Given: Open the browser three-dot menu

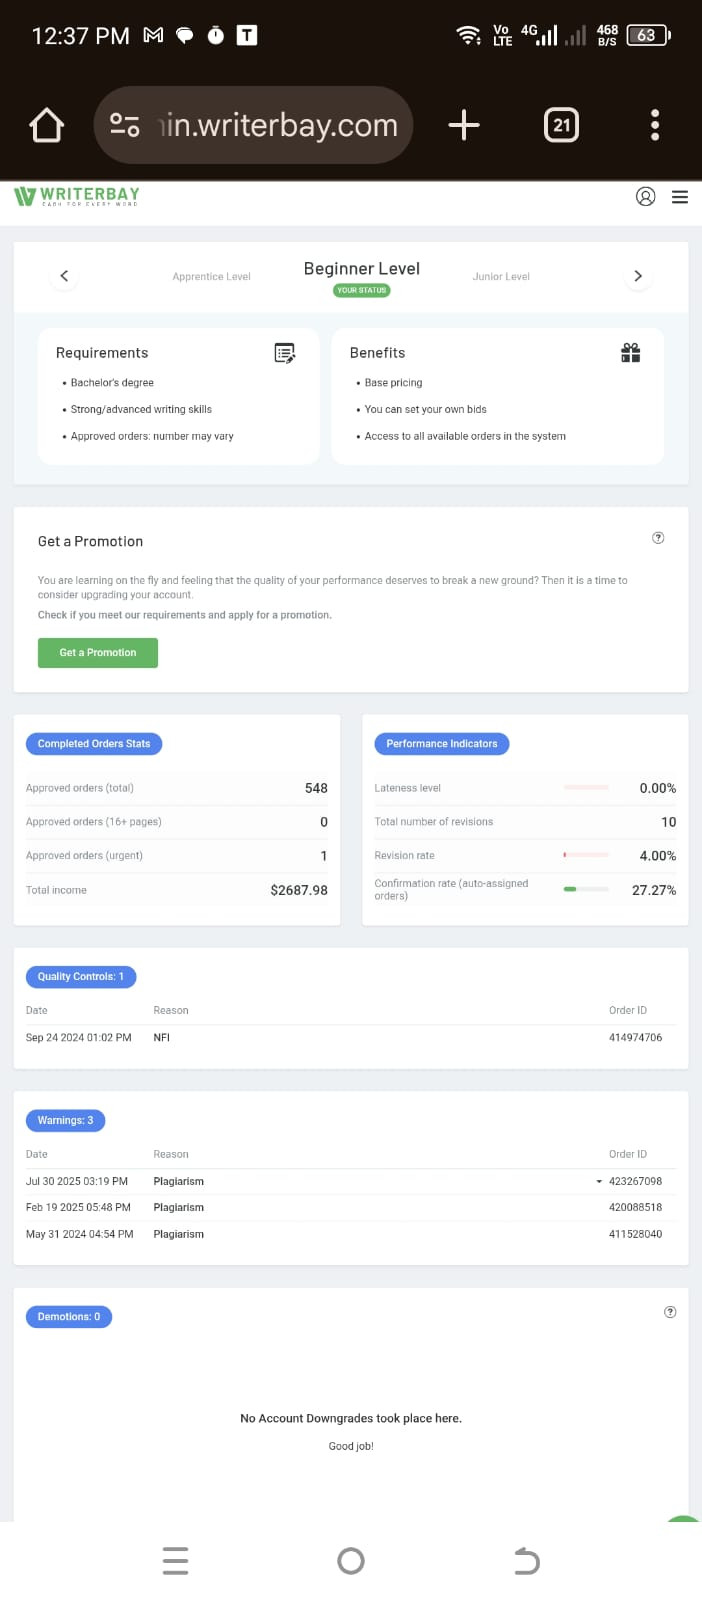Looking at the screenshot, I should (x=655, y=125).
